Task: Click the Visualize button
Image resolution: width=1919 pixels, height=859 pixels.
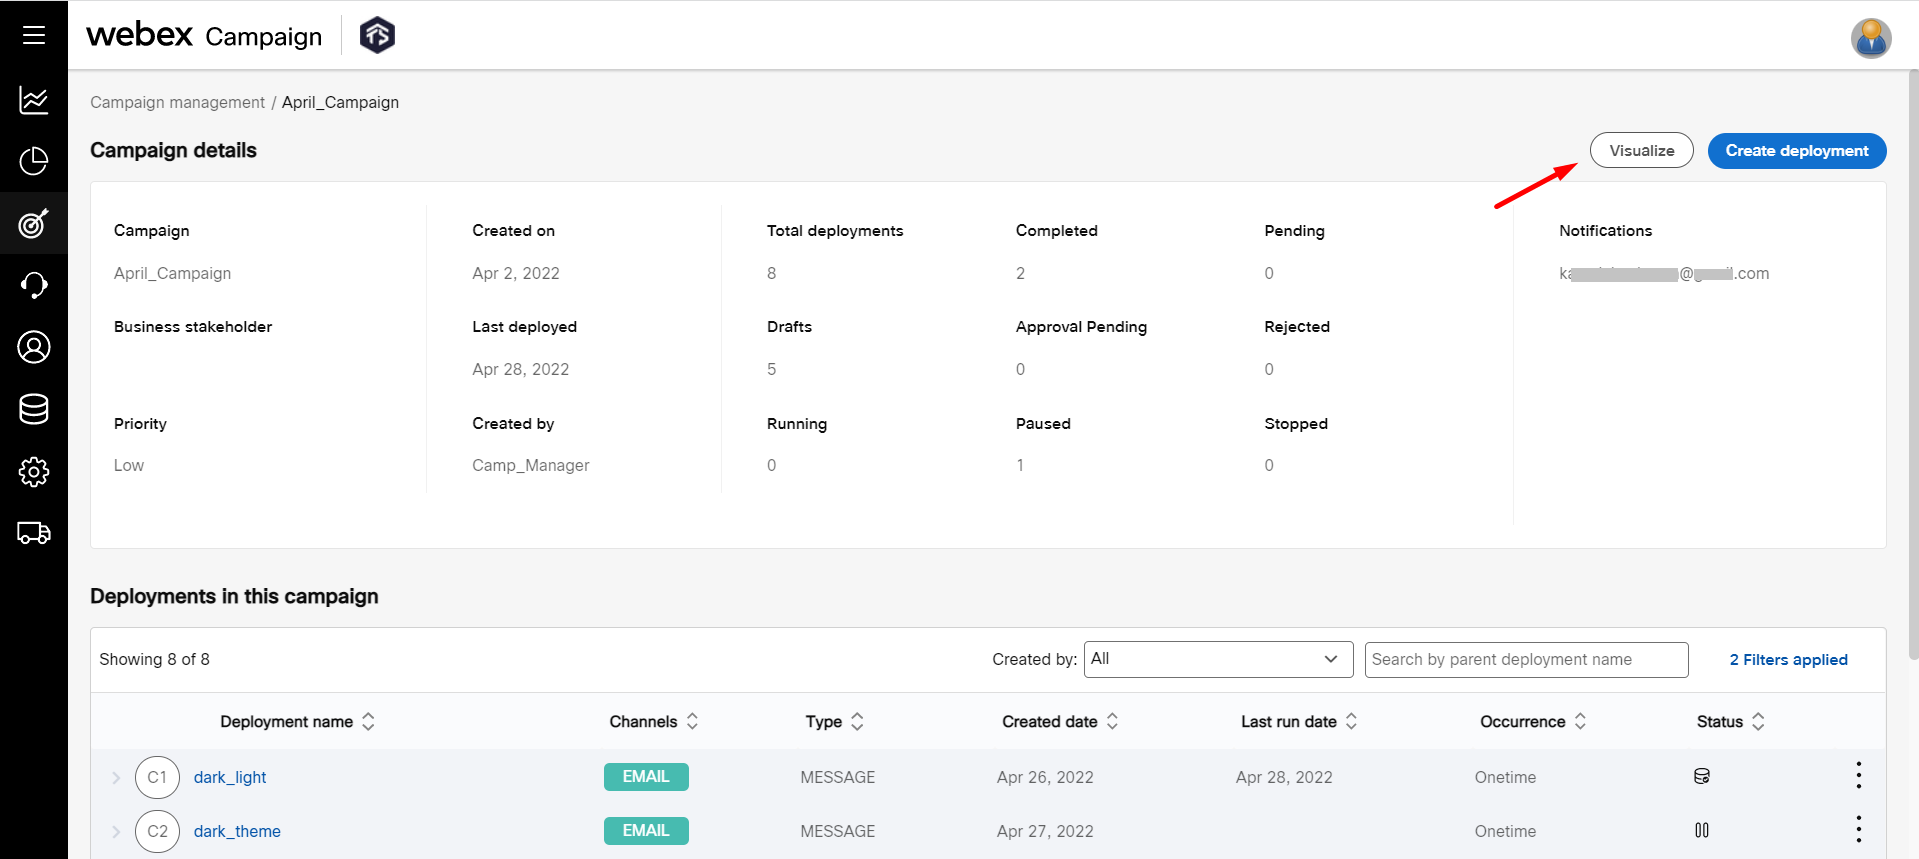Action: point(1641,150)
